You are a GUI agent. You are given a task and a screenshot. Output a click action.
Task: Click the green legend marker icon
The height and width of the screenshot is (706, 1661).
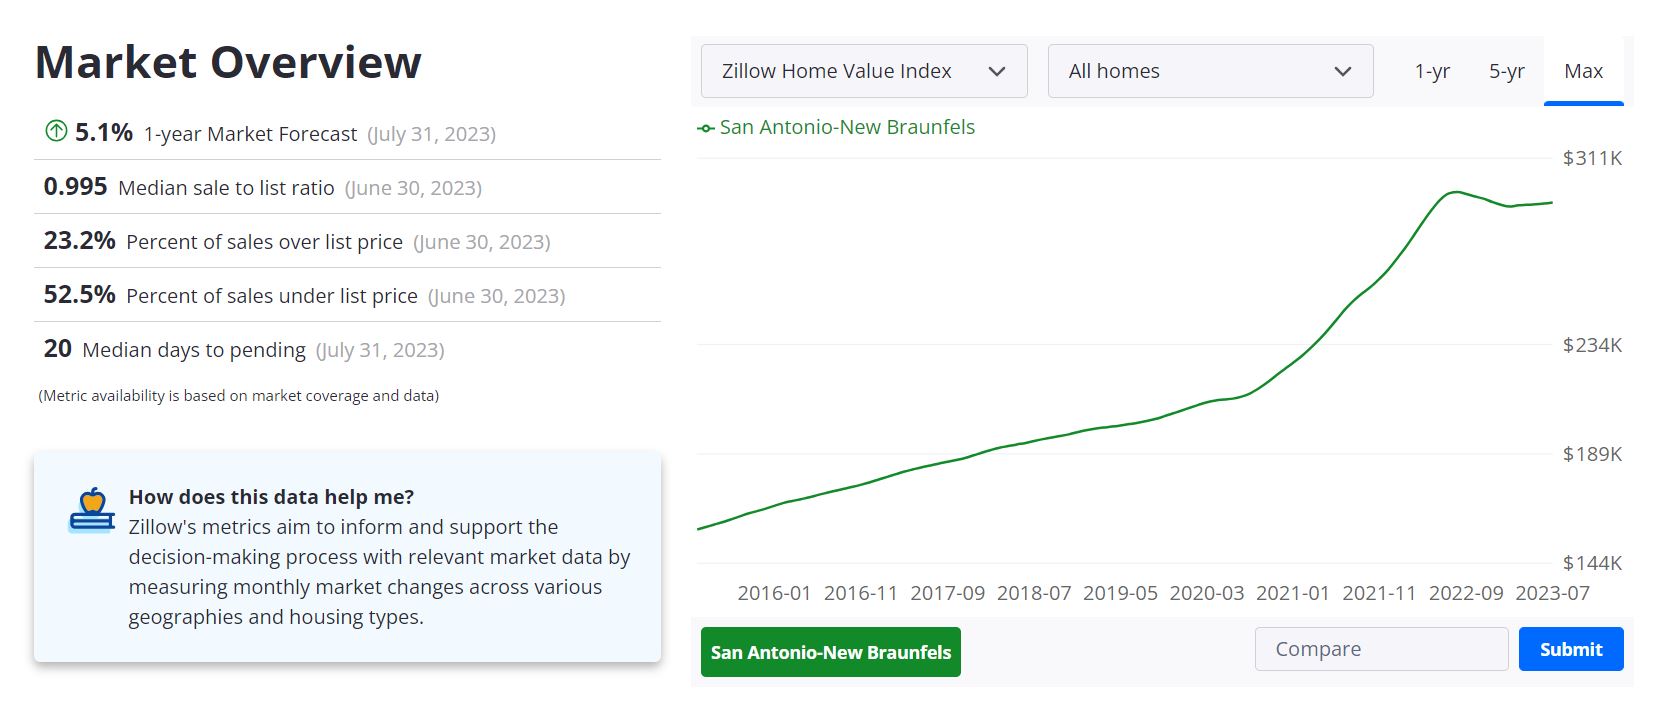[x=707, y=128]
